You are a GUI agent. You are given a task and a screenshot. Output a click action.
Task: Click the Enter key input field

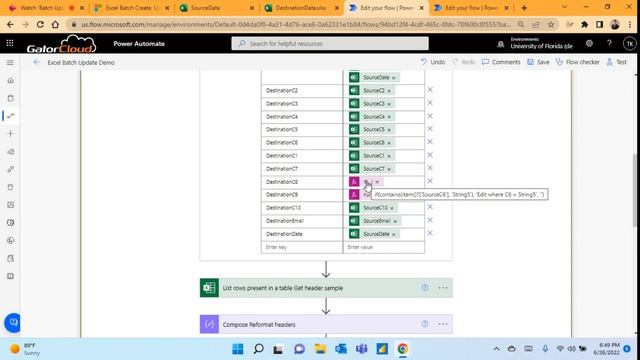tap(302, 247)
